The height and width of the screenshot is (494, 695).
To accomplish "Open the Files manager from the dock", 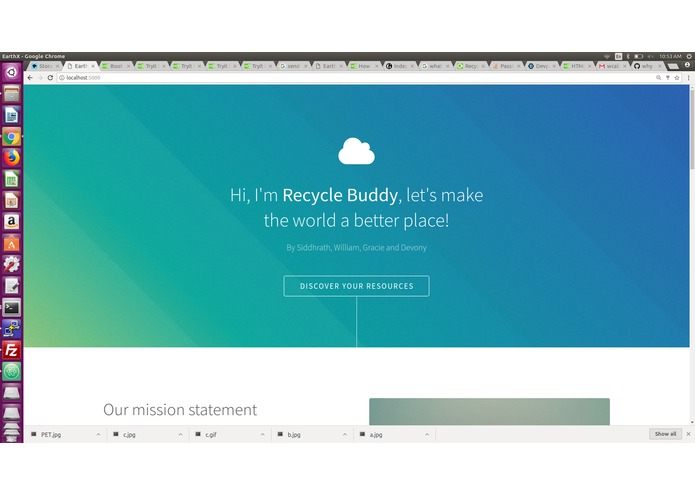I will tap(12, 94).
